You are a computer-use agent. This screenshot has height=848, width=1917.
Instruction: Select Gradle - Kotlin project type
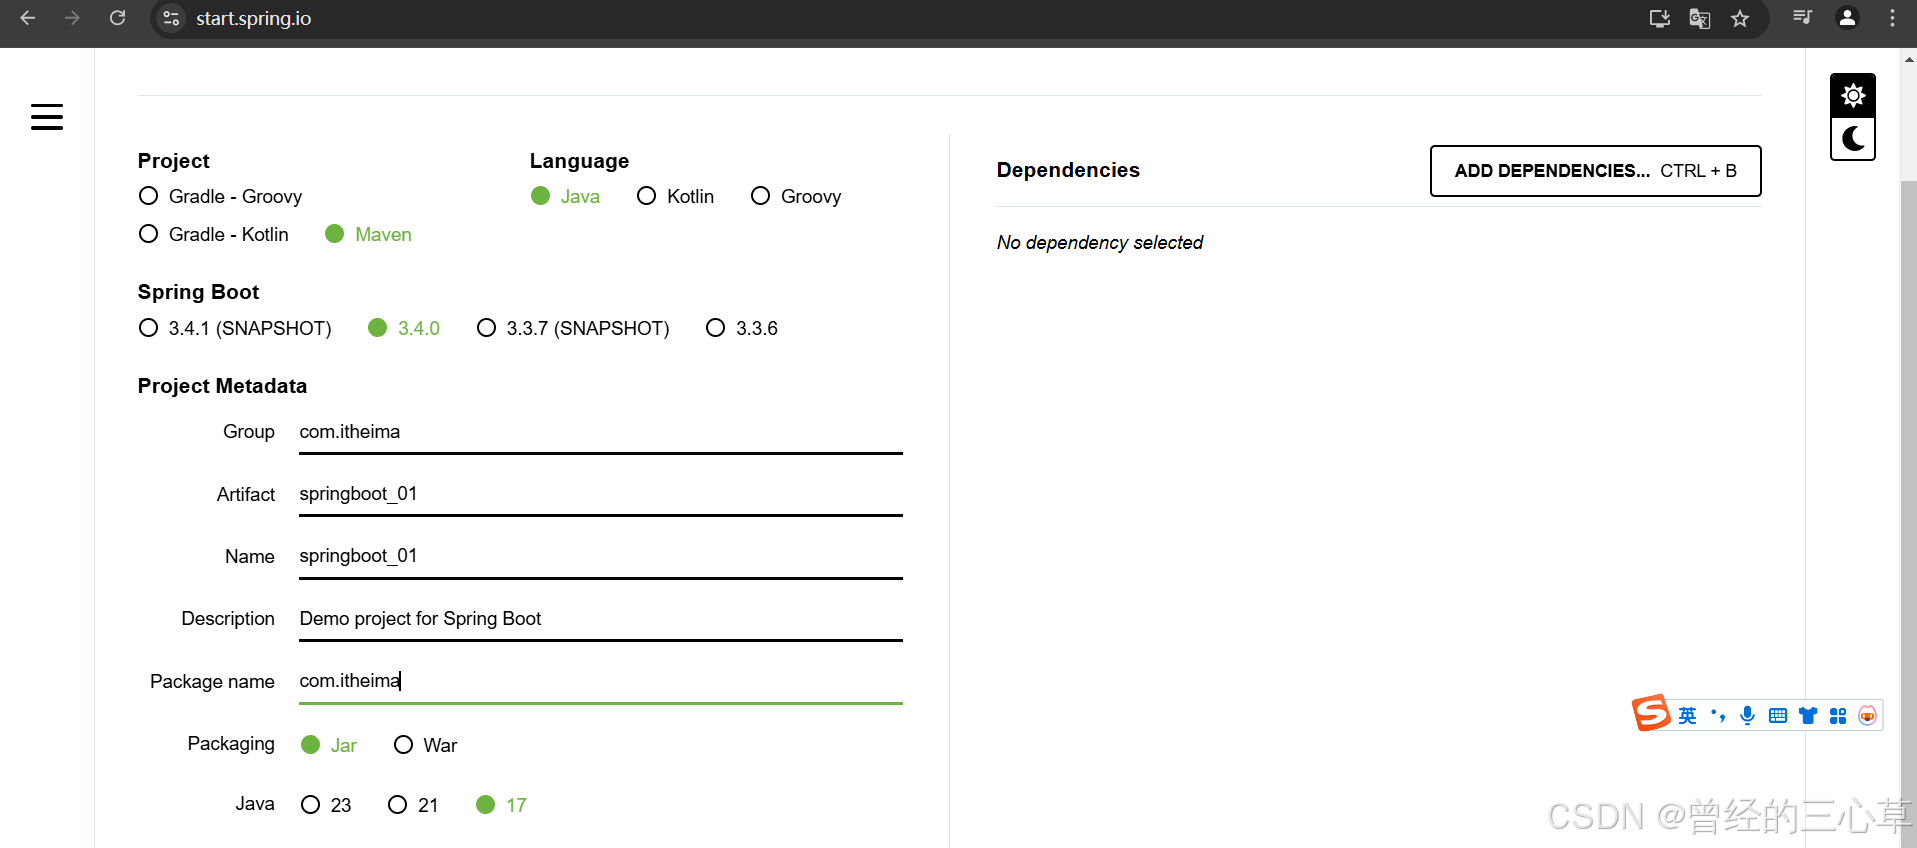(x=214, y=234)
